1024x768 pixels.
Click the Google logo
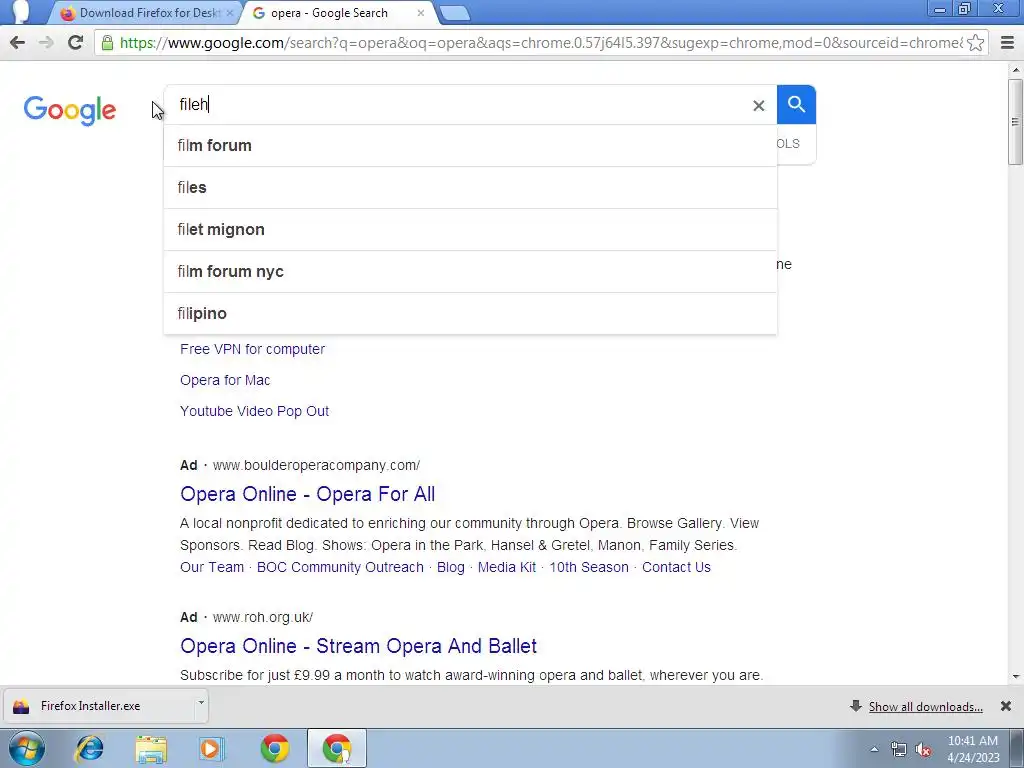pos(70,110)
